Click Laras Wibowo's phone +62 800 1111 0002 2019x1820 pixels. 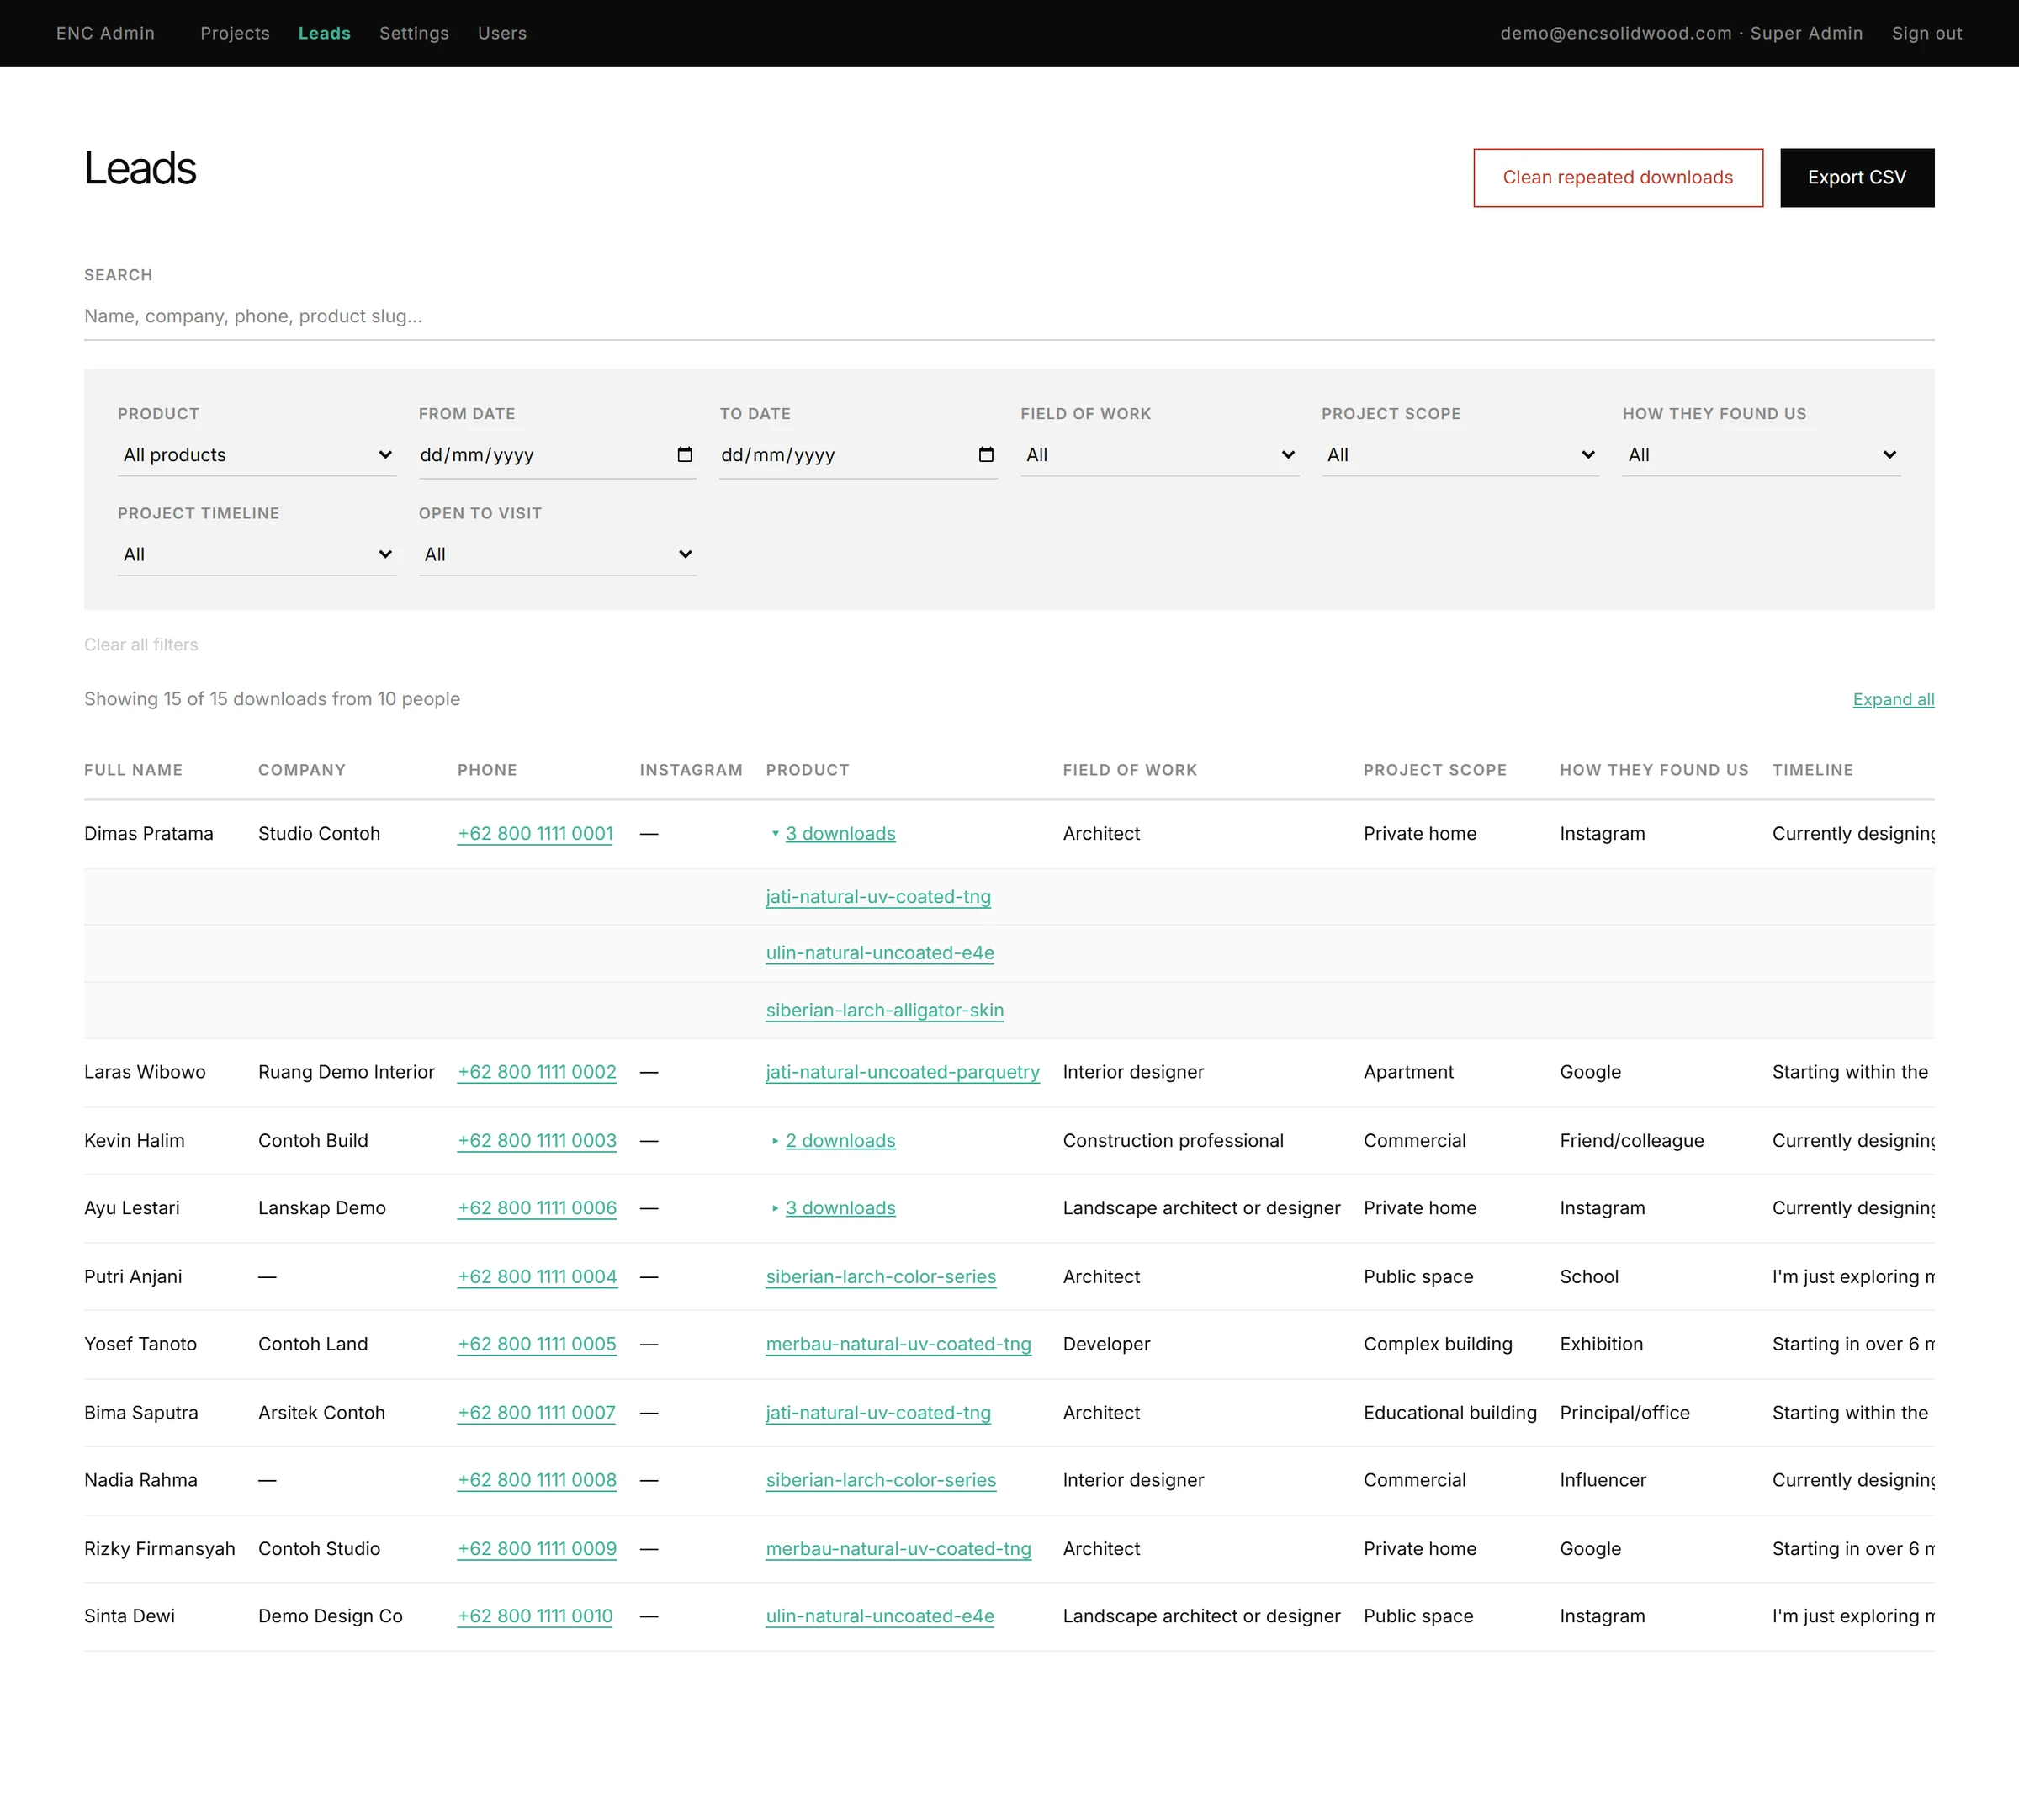[x=537, y=1072]
